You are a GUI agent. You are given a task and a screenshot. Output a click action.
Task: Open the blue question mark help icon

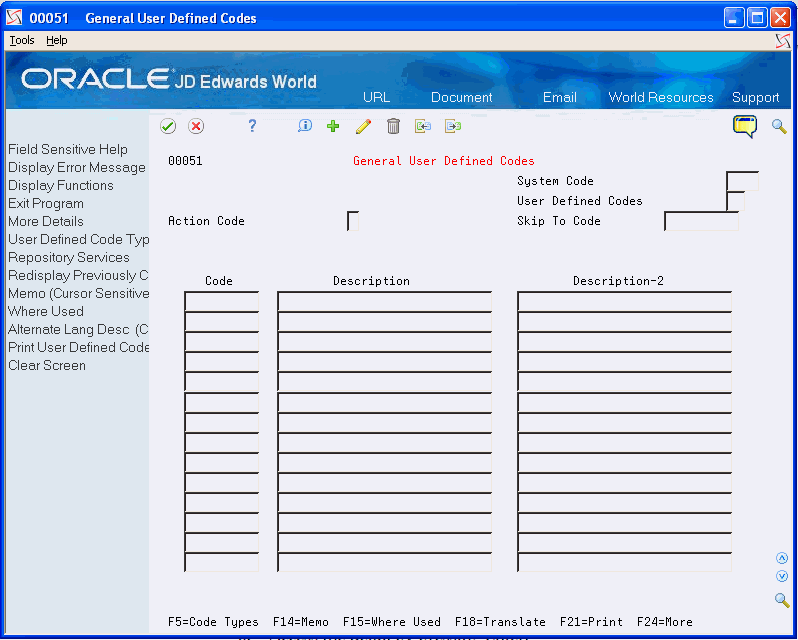(x=252, y=126)
